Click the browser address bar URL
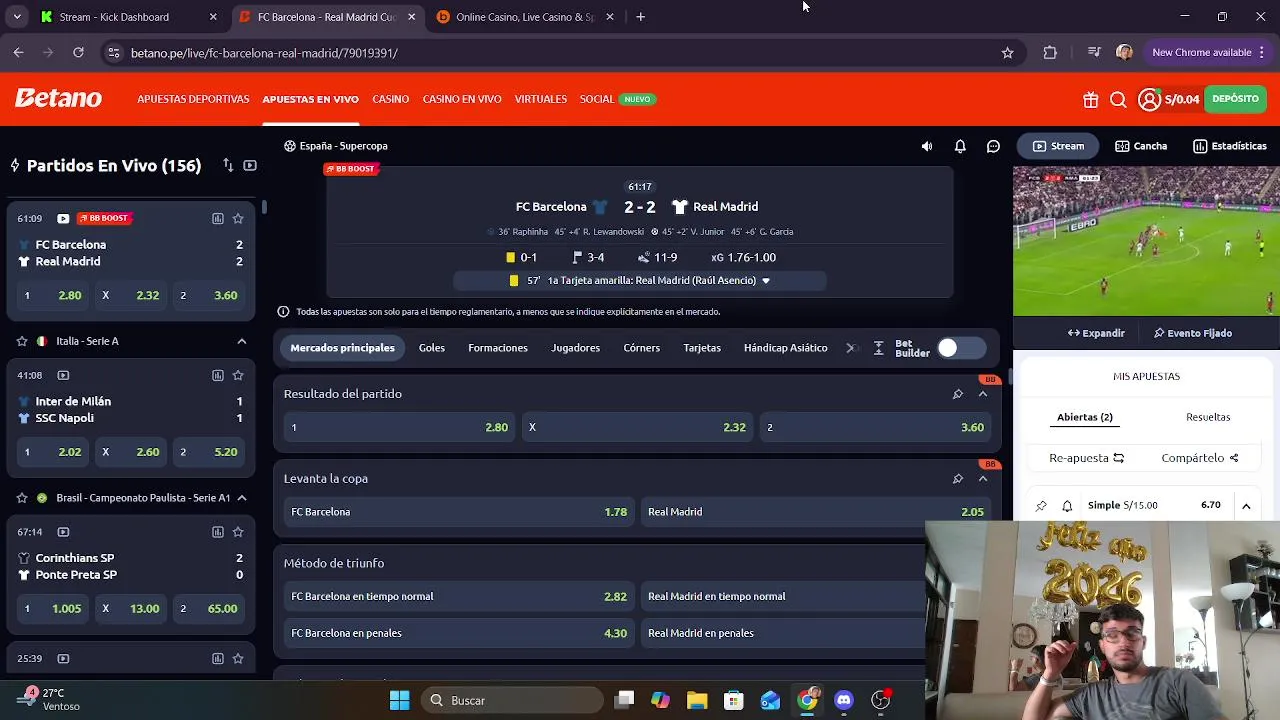The height and width of the screenshot is (720, 1280). click(264, 53)
